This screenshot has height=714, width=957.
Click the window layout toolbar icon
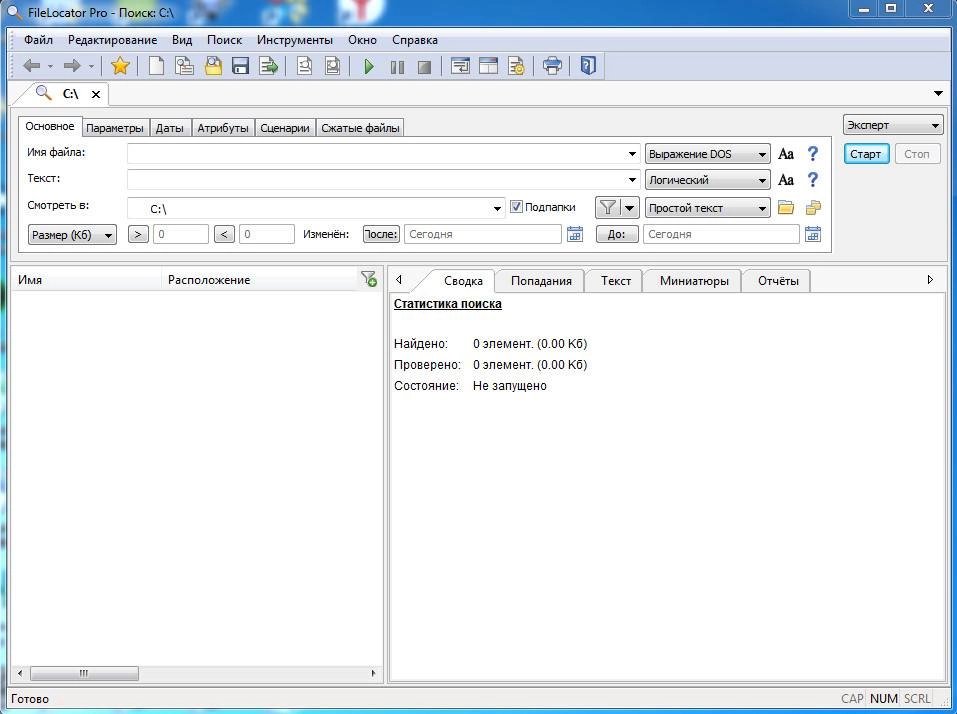tap(488, 66)
